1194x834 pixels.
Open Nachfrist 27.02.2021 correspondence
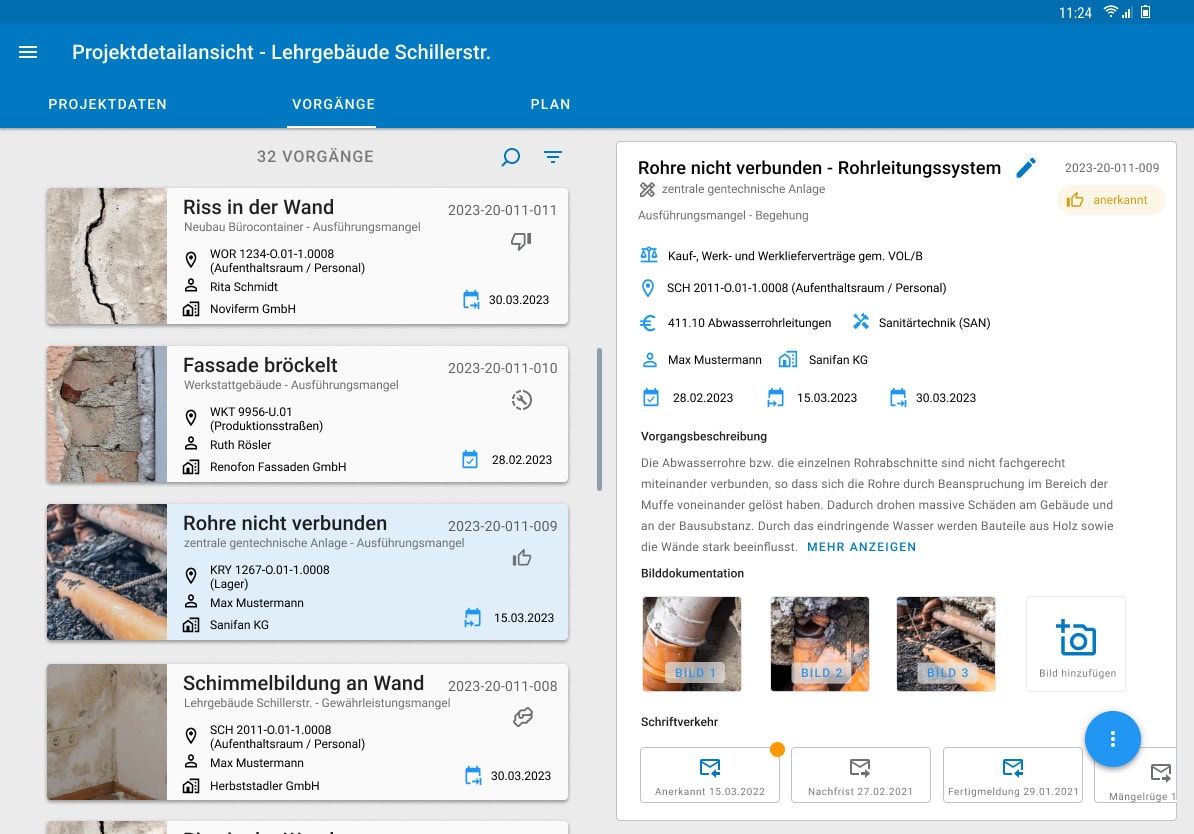pyautogui.click(x=860, y=775)
